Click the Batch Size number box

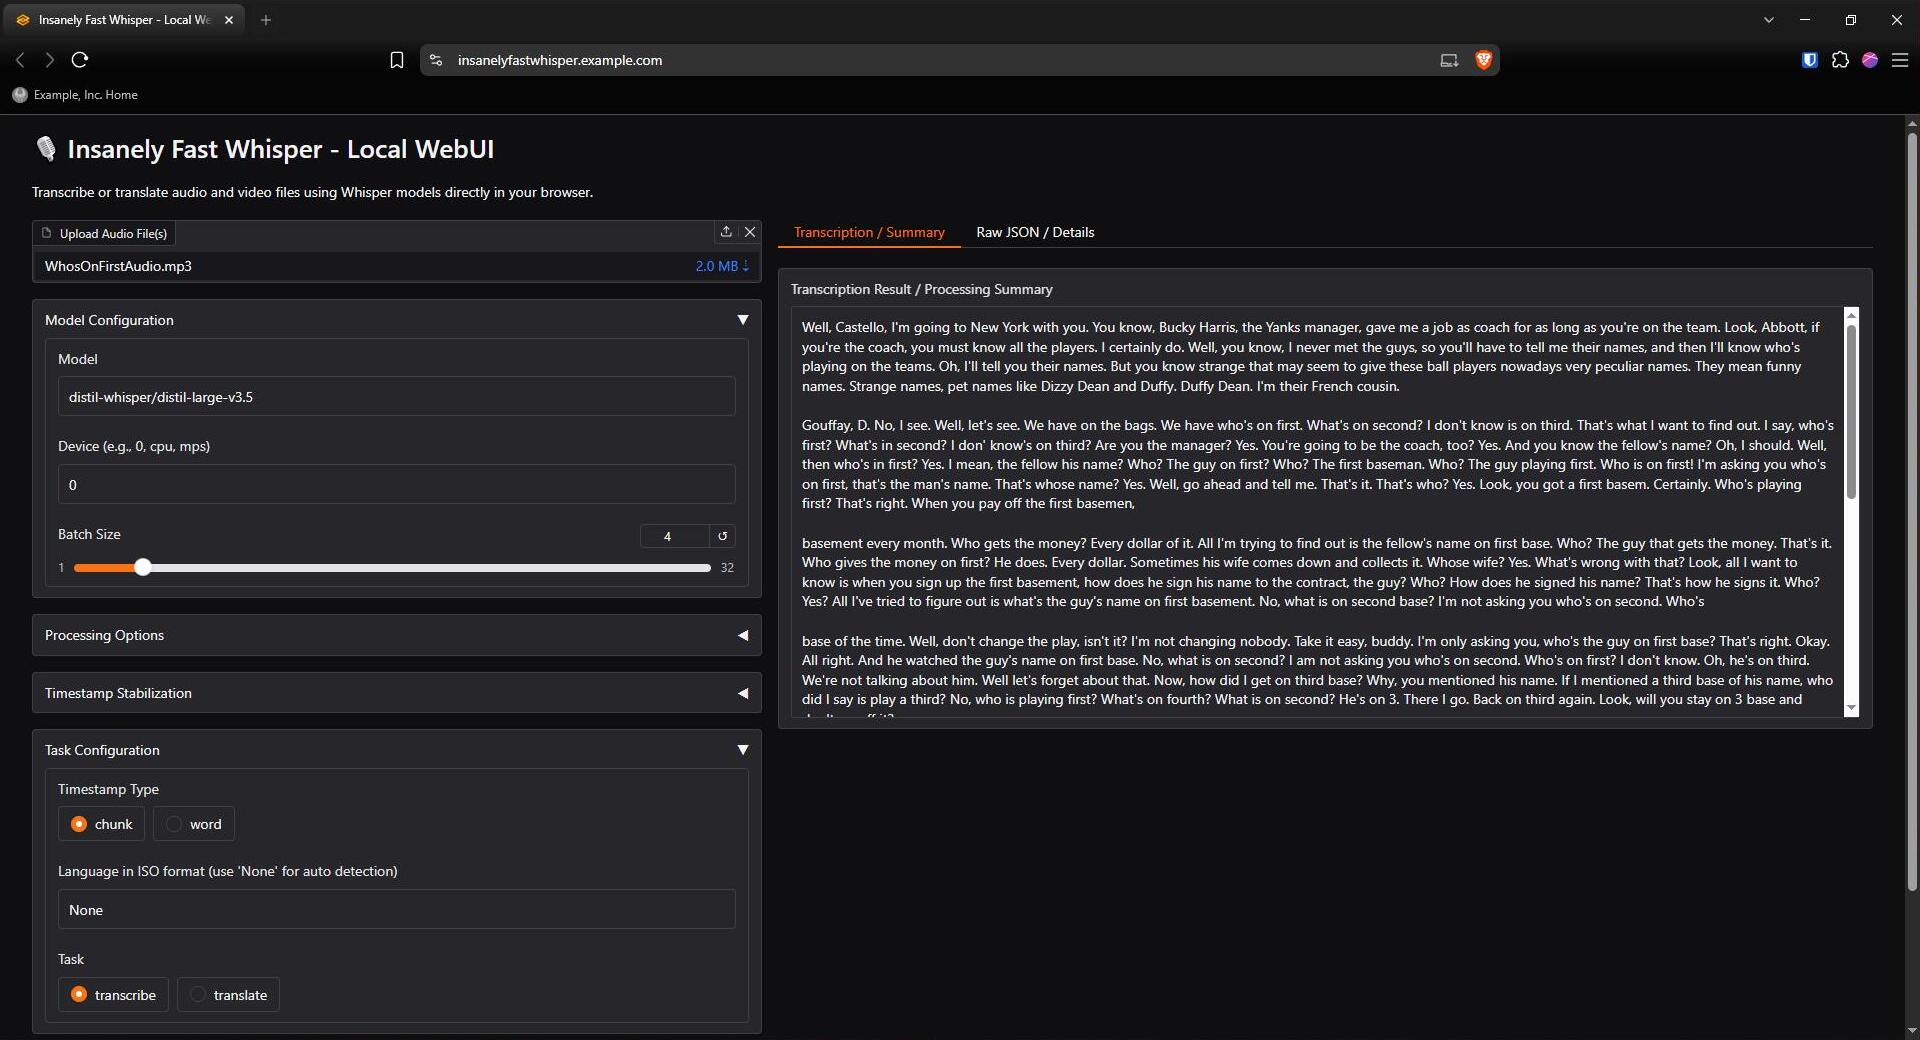click(675, 536)
